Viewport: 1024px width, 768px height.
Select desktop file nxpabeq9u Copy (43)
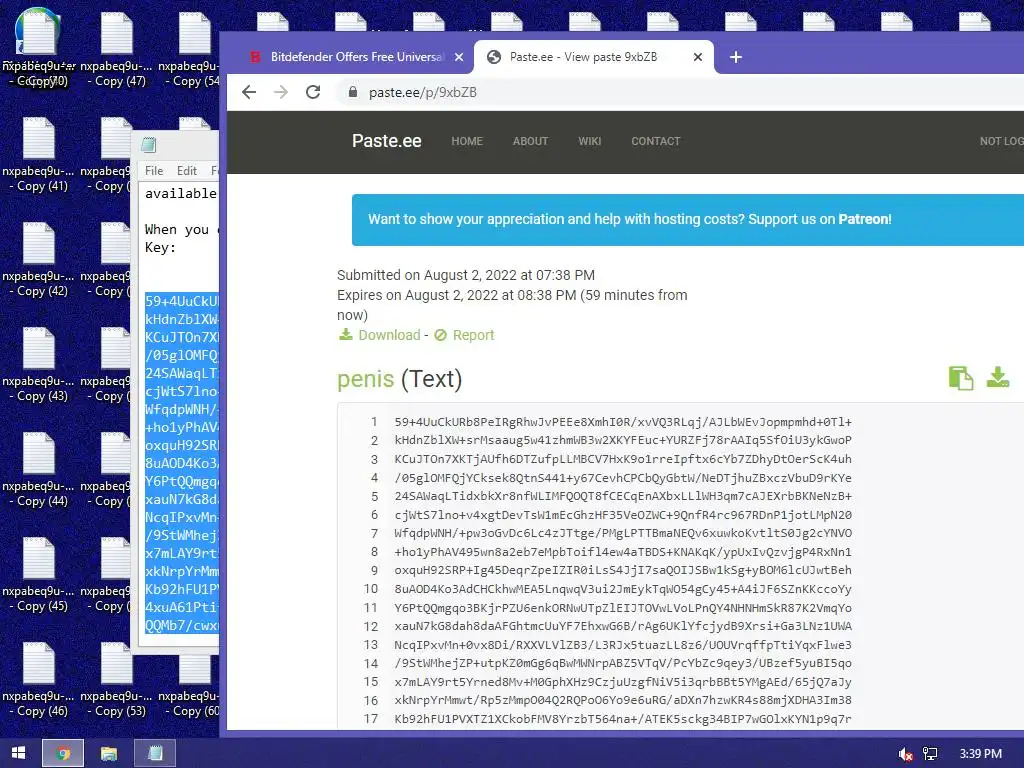pyautogui.click(x=39, y=365)
